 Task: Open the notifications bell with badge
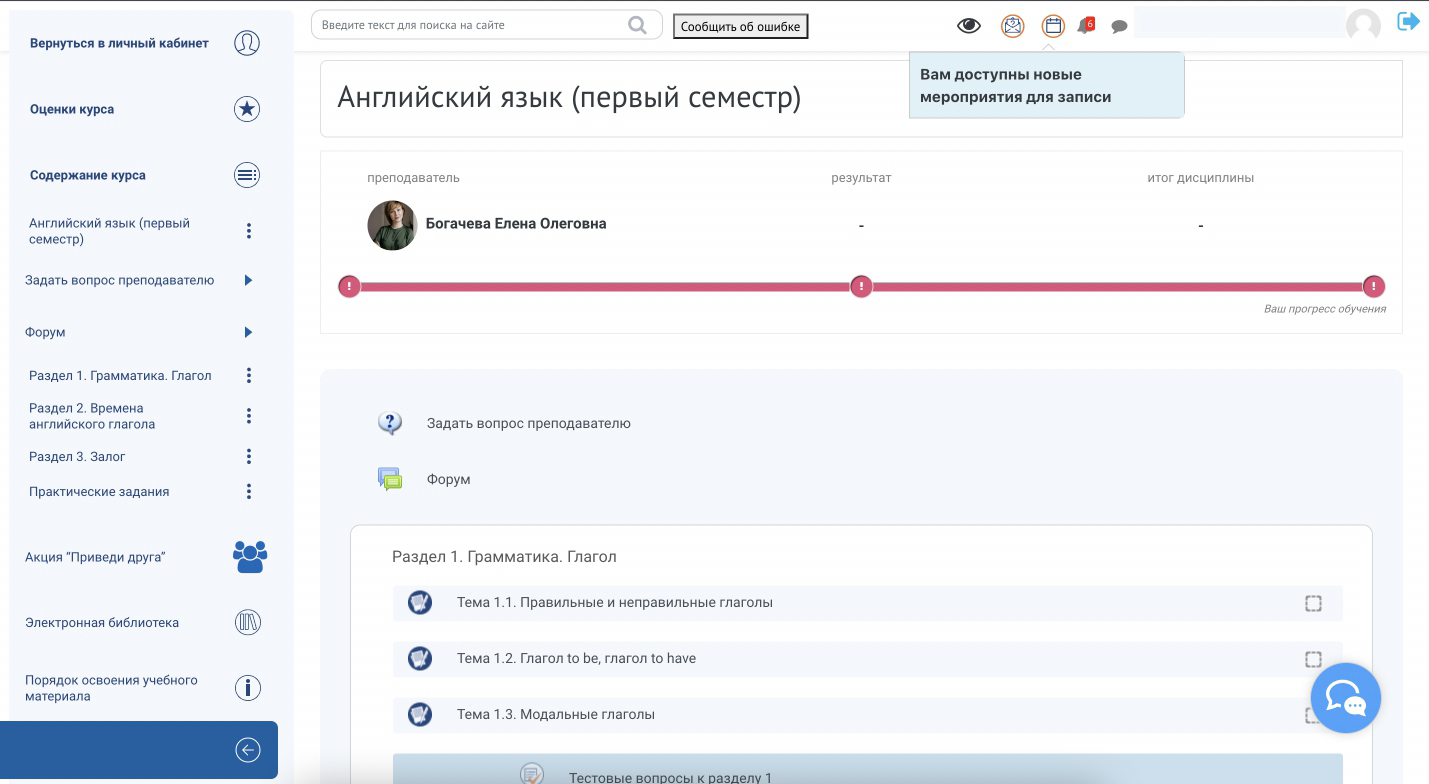pos(1086,26)
